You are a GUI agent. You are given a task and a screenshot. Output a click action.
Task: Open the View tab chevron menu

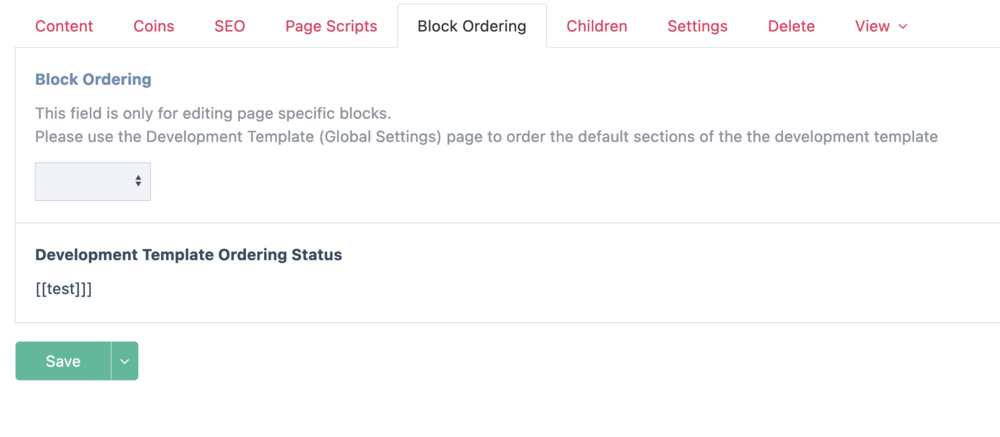coord(903,27)
